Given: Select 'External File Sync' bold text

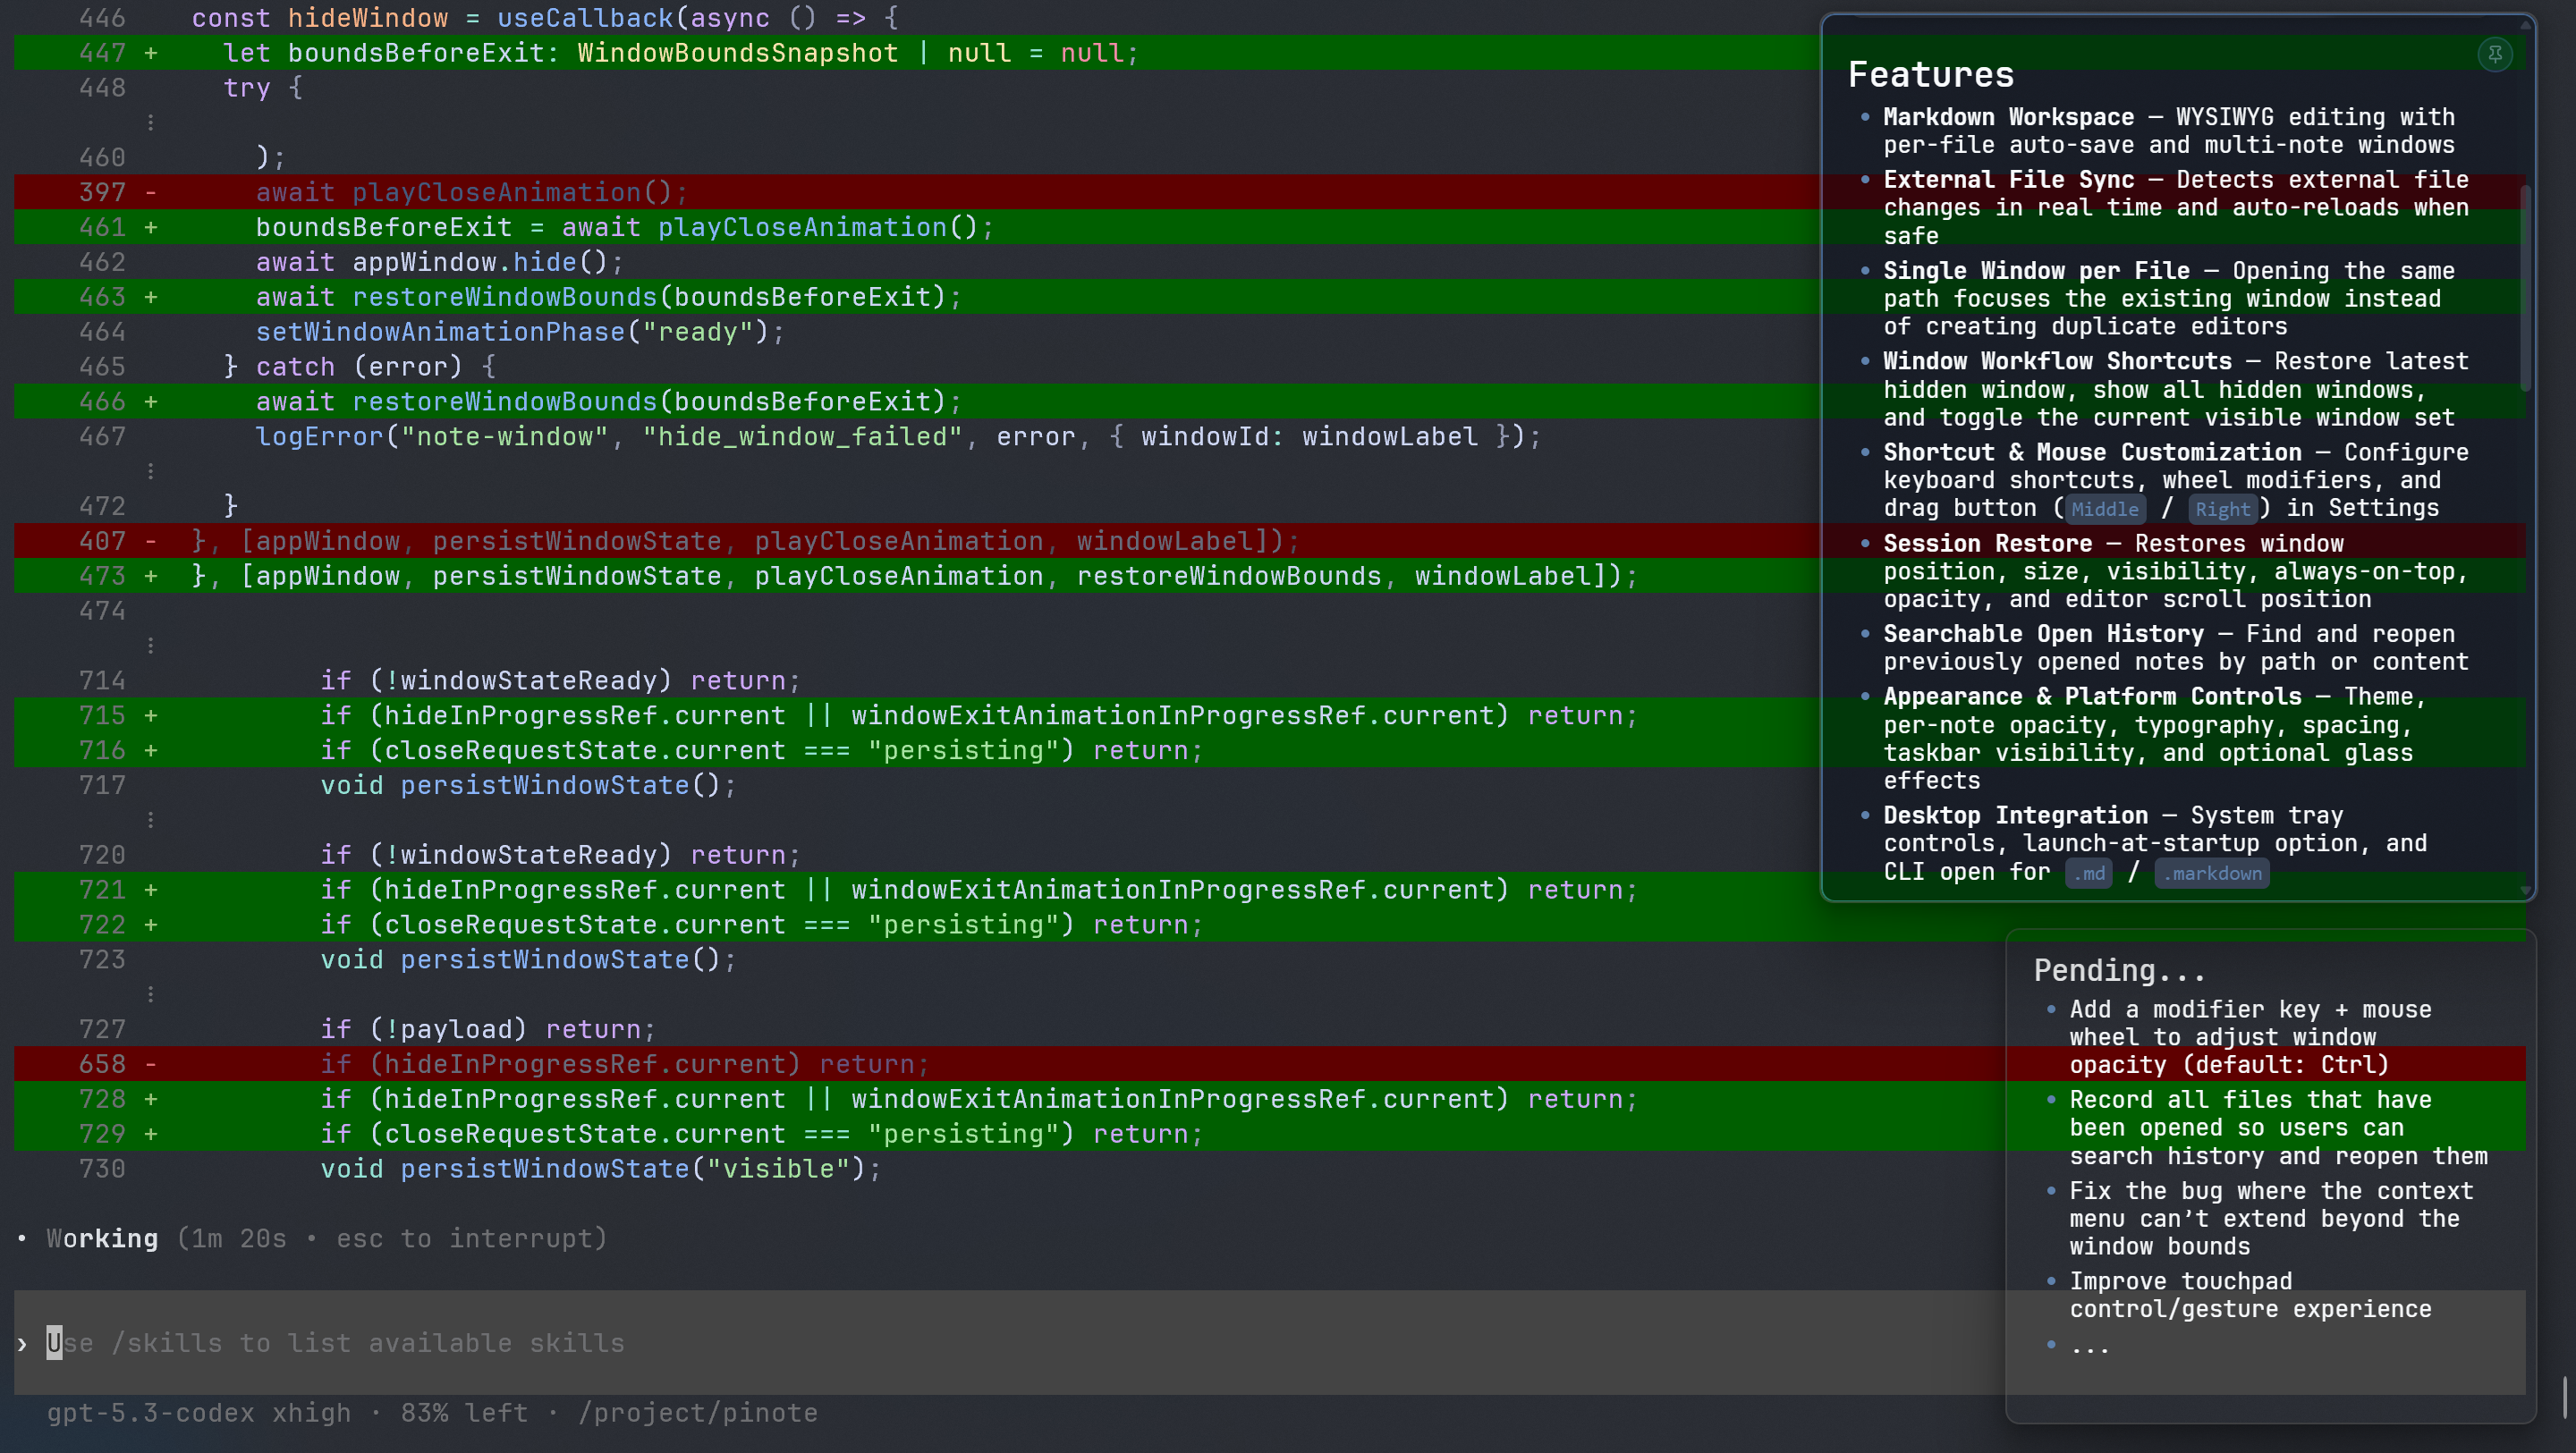Looking at the screenshot, I should click(2008, 180).
